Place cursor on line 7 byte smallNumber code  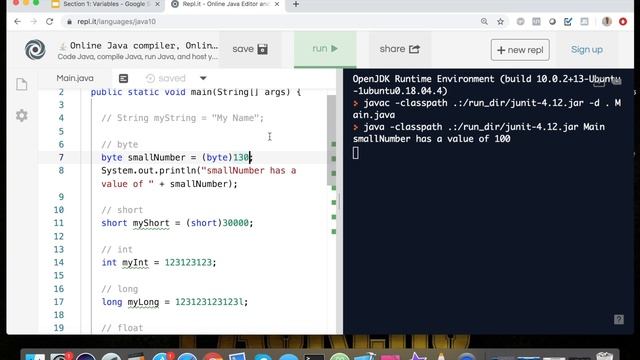177,158
